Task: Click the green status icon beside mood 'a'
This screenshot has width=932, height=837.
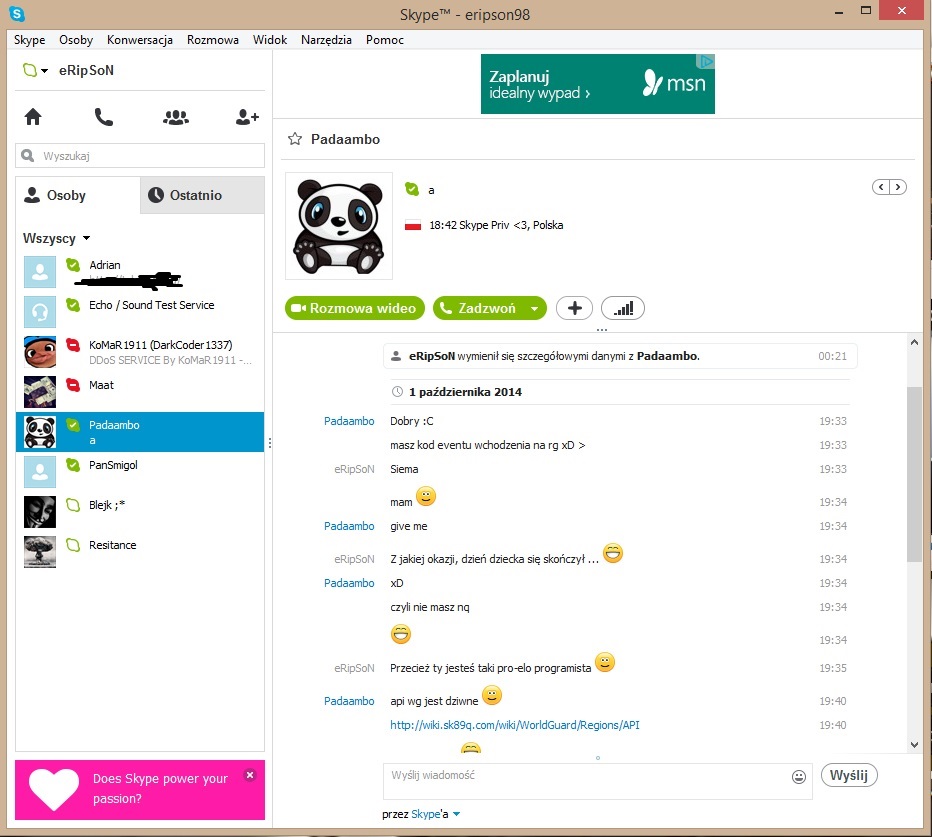Action: tap(412, 189)
